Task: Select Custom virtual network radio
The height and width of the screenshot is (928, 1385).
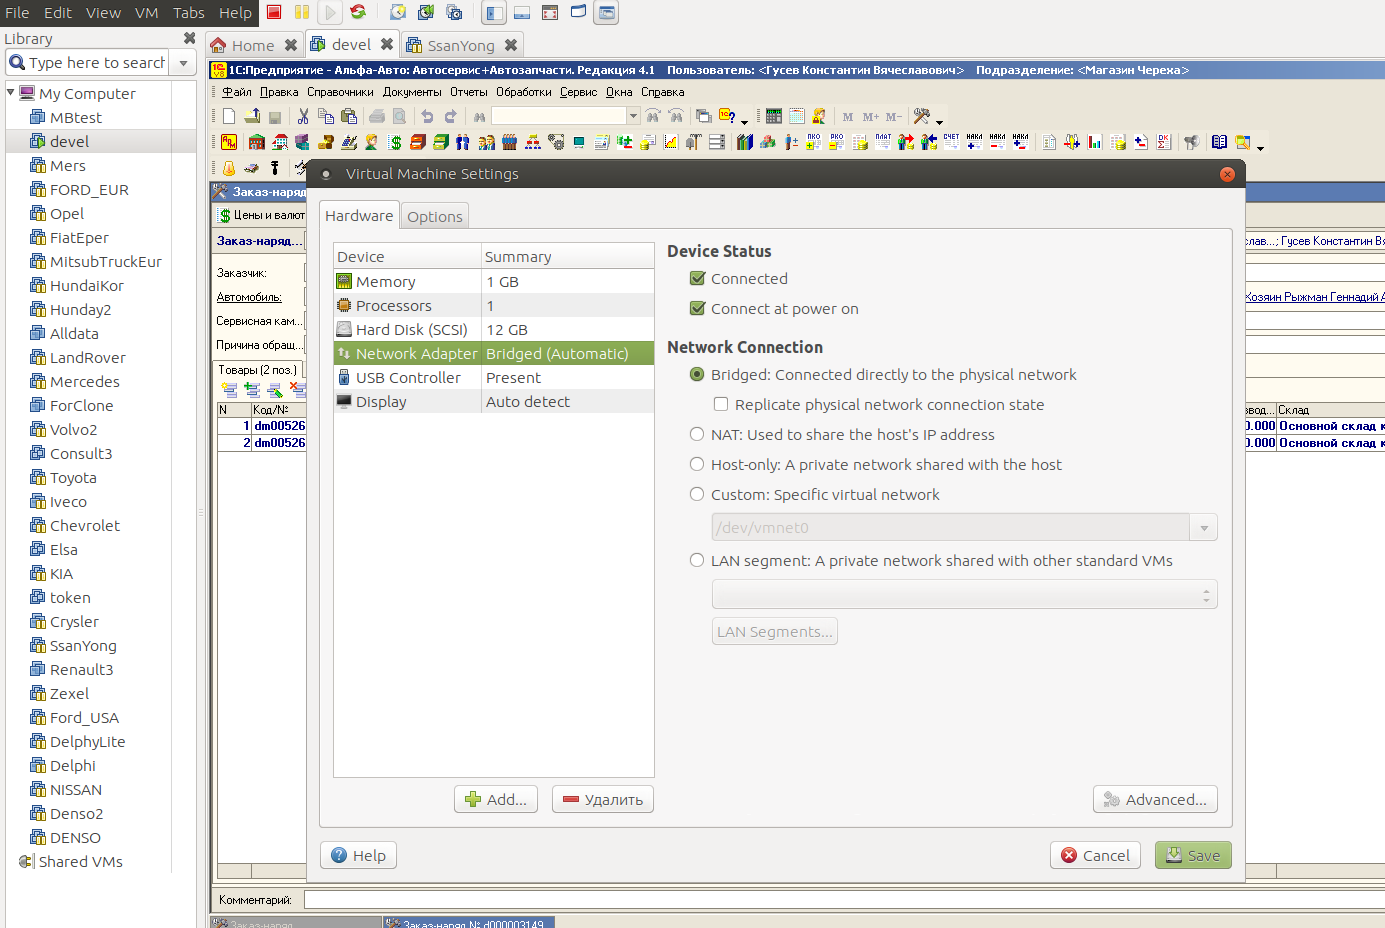Action: tap(697, 495)
